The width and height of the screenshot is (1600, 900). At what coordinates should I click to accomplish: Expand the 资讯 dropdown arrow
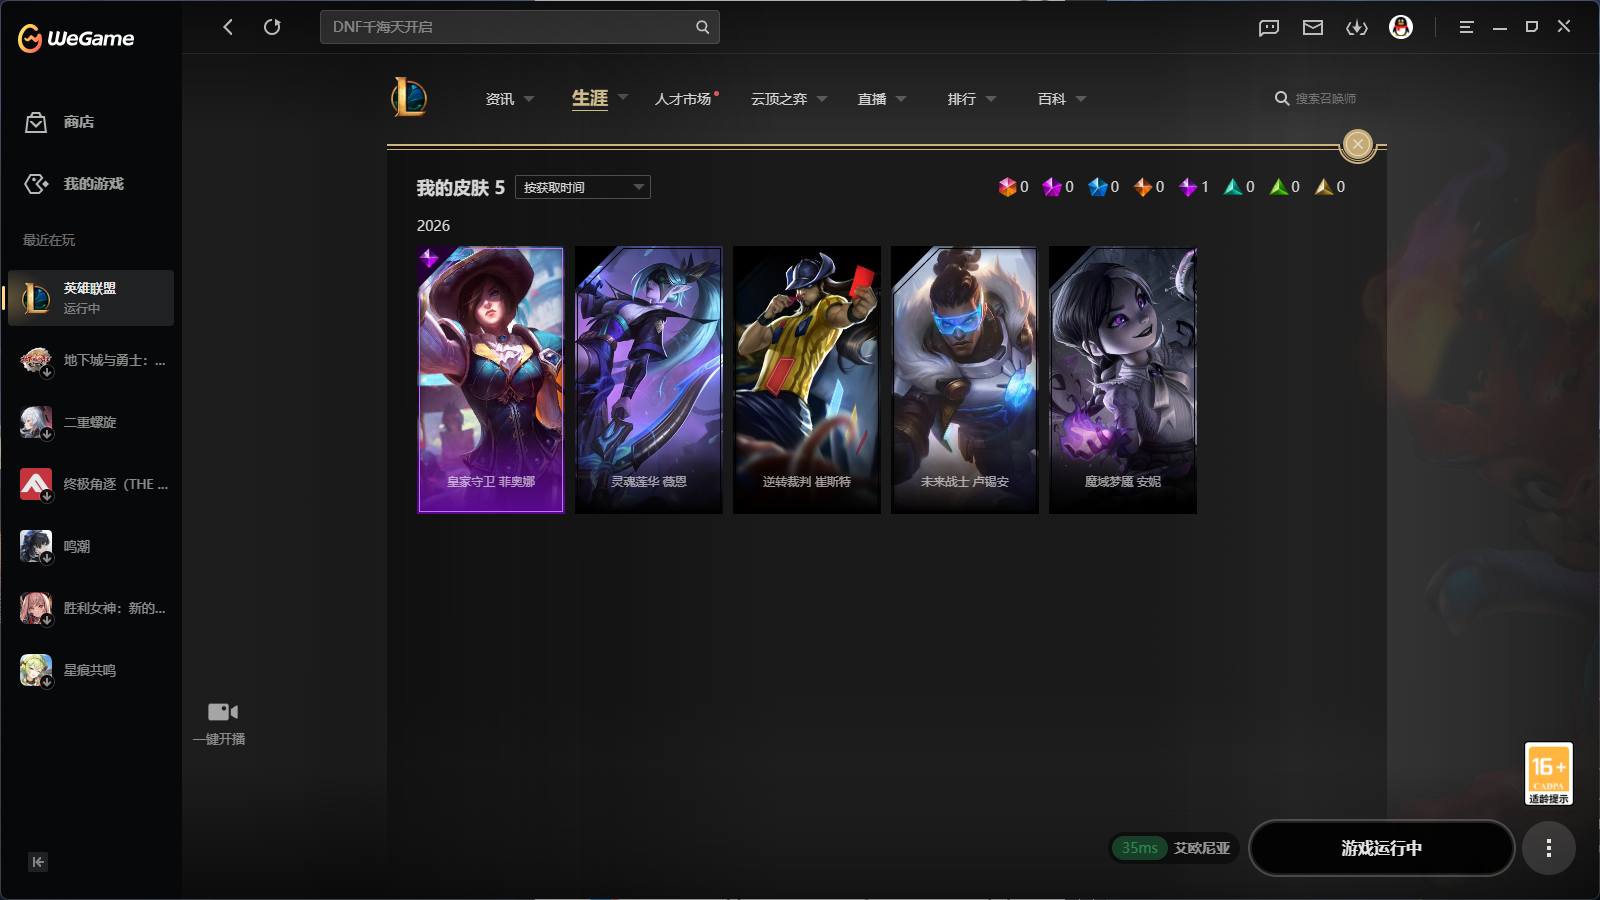click(529, 99)
